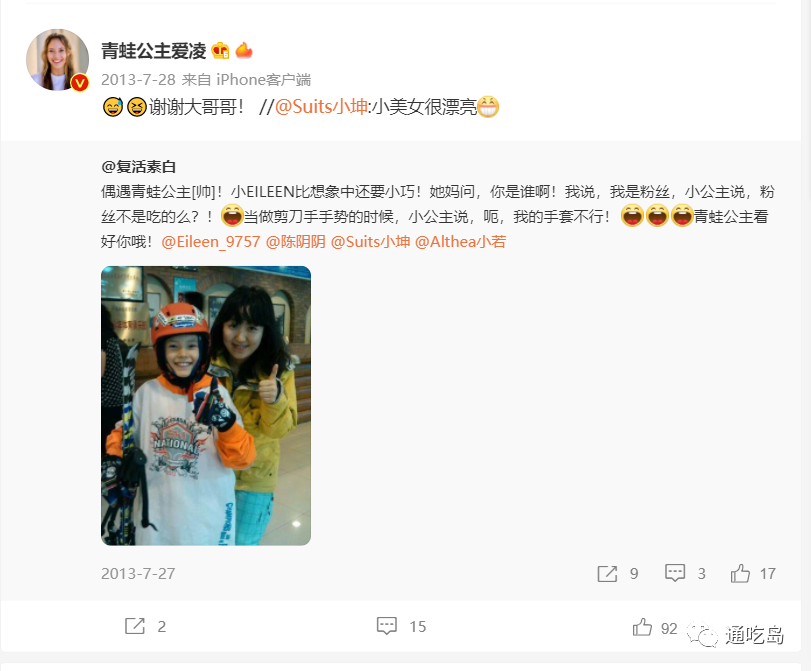811x671 pixels.
Task: Open the profile avatar of 青蛙公主爱凌
Action: pos(57,59)
